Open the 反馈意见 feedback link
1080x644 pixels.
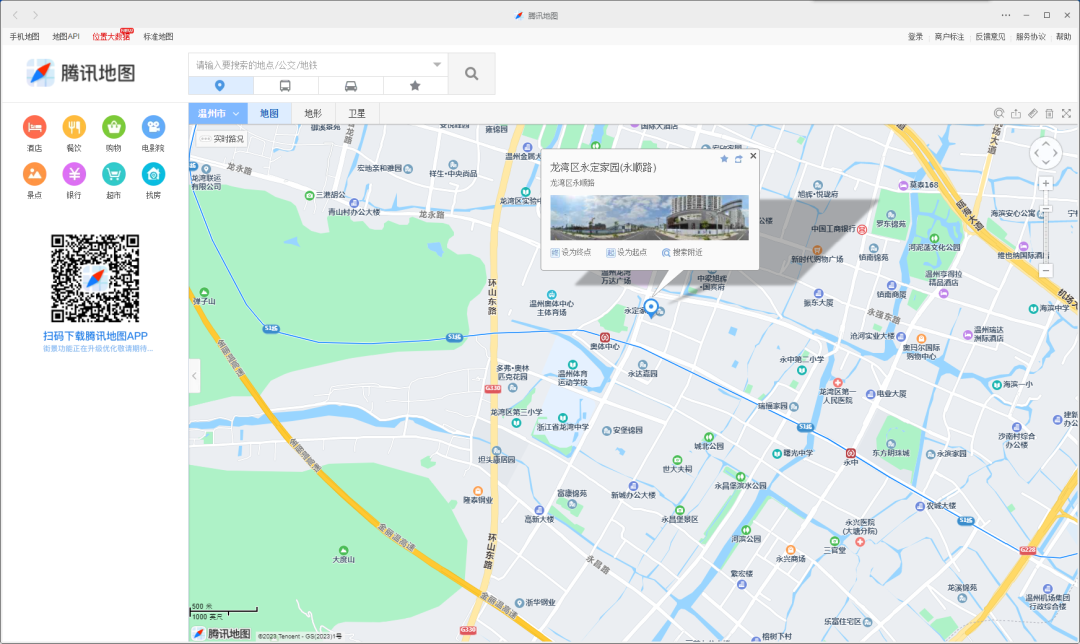[x=990, y=37]
